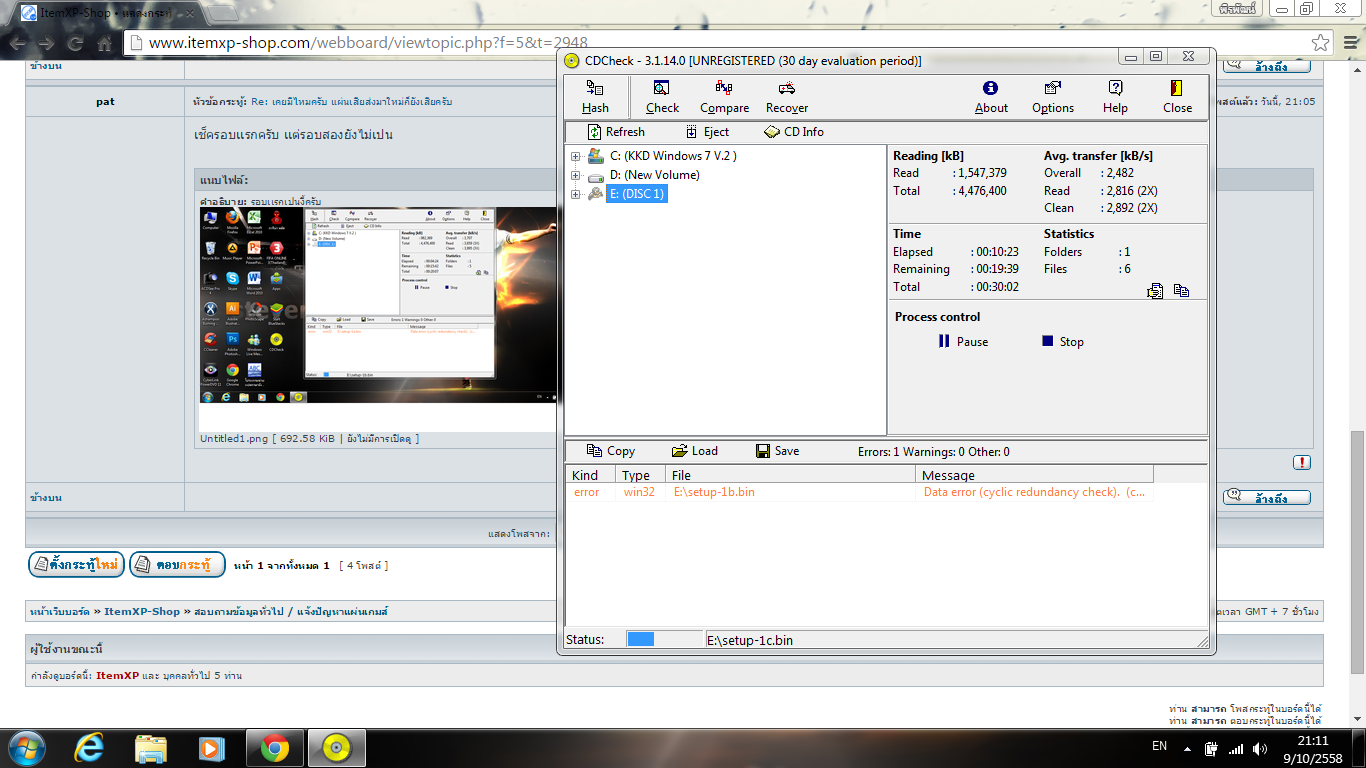Select the Compare tool icon
Image resolution: width=1366 pixels, height=768 pixels.
click(x=724, y=97)
